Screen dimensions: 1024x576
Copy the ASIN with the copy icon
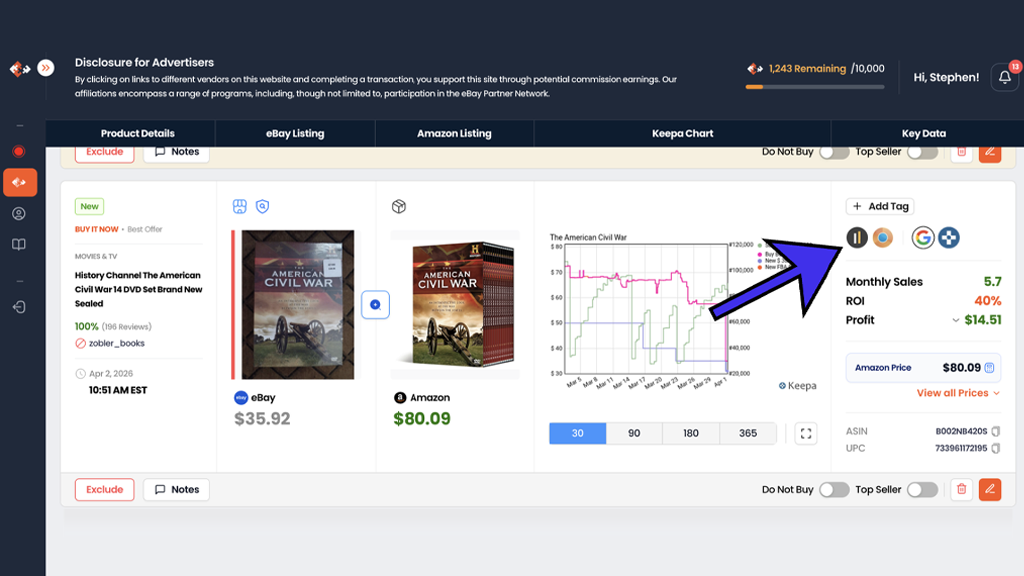pyautogui.click(x=995, y=431)
